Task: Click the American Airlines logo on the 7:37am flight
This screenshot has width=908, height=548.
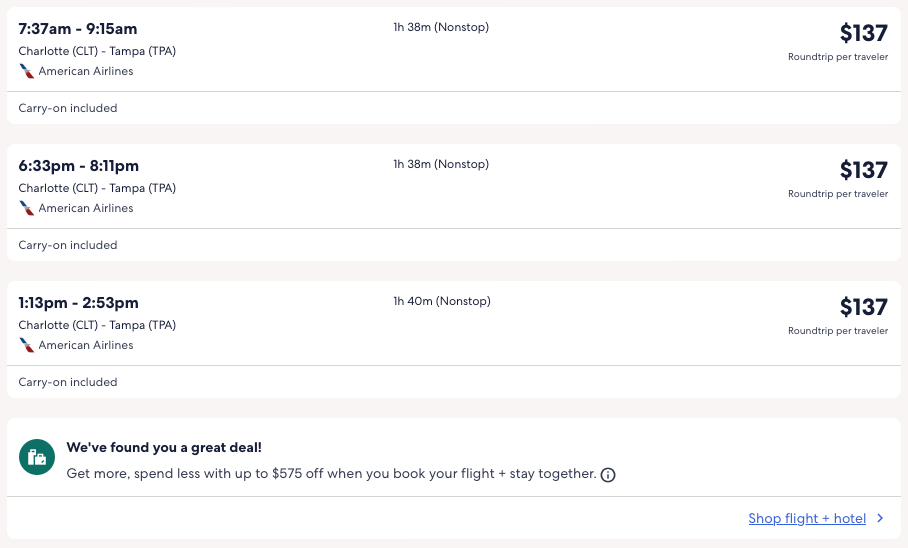Action: (27, 72)
